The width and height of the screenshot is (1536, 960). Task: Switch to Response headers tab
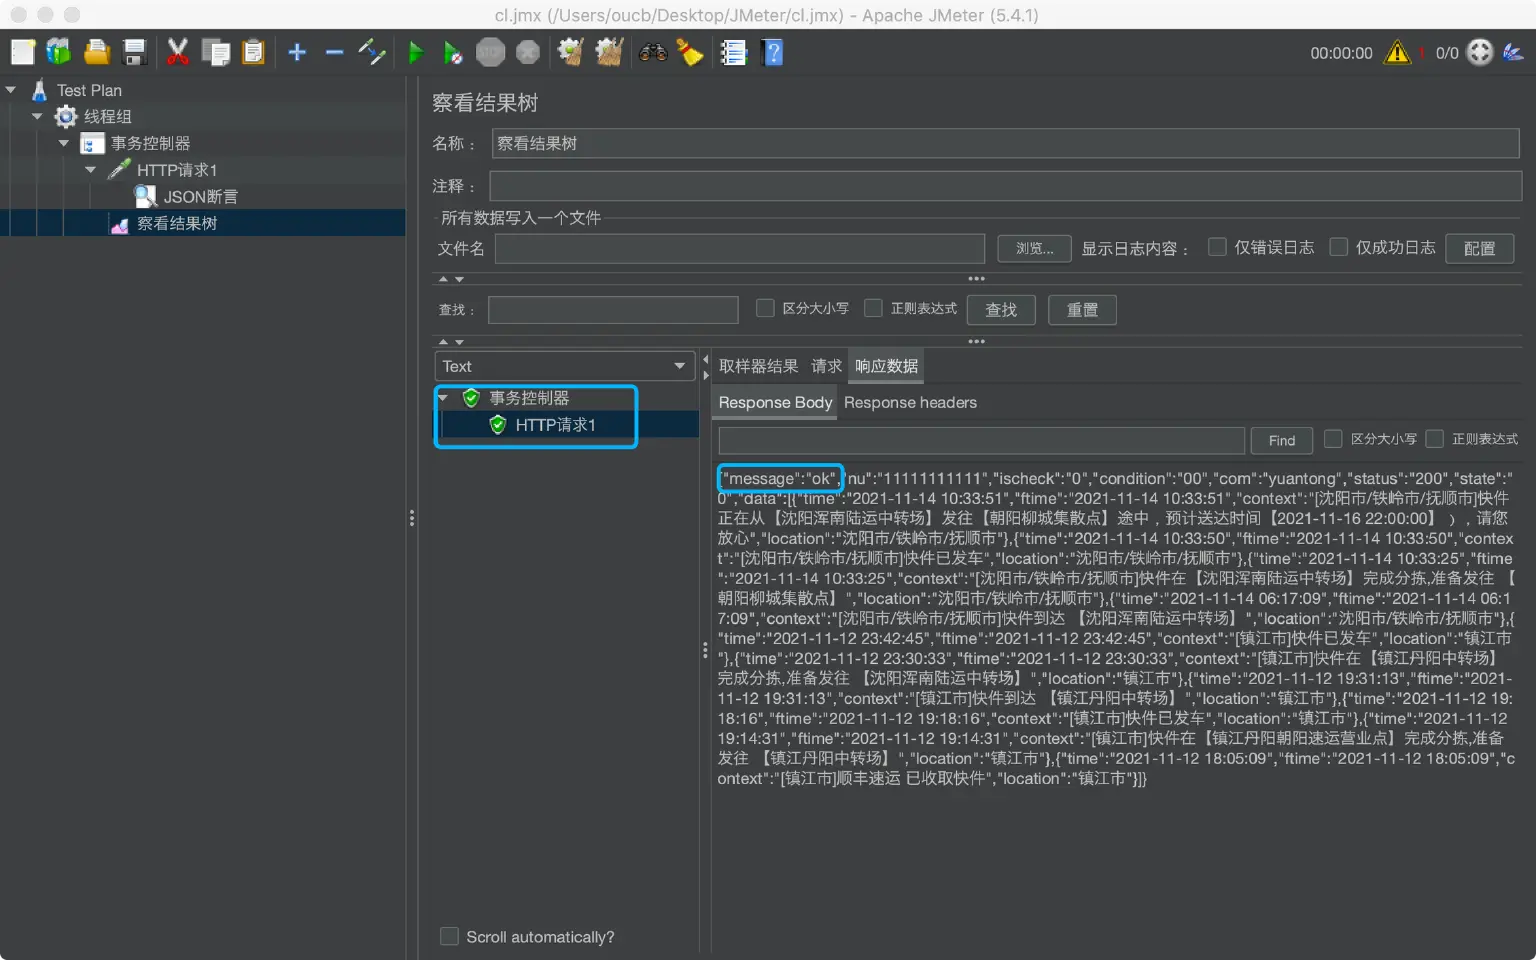tap(910, 402)
